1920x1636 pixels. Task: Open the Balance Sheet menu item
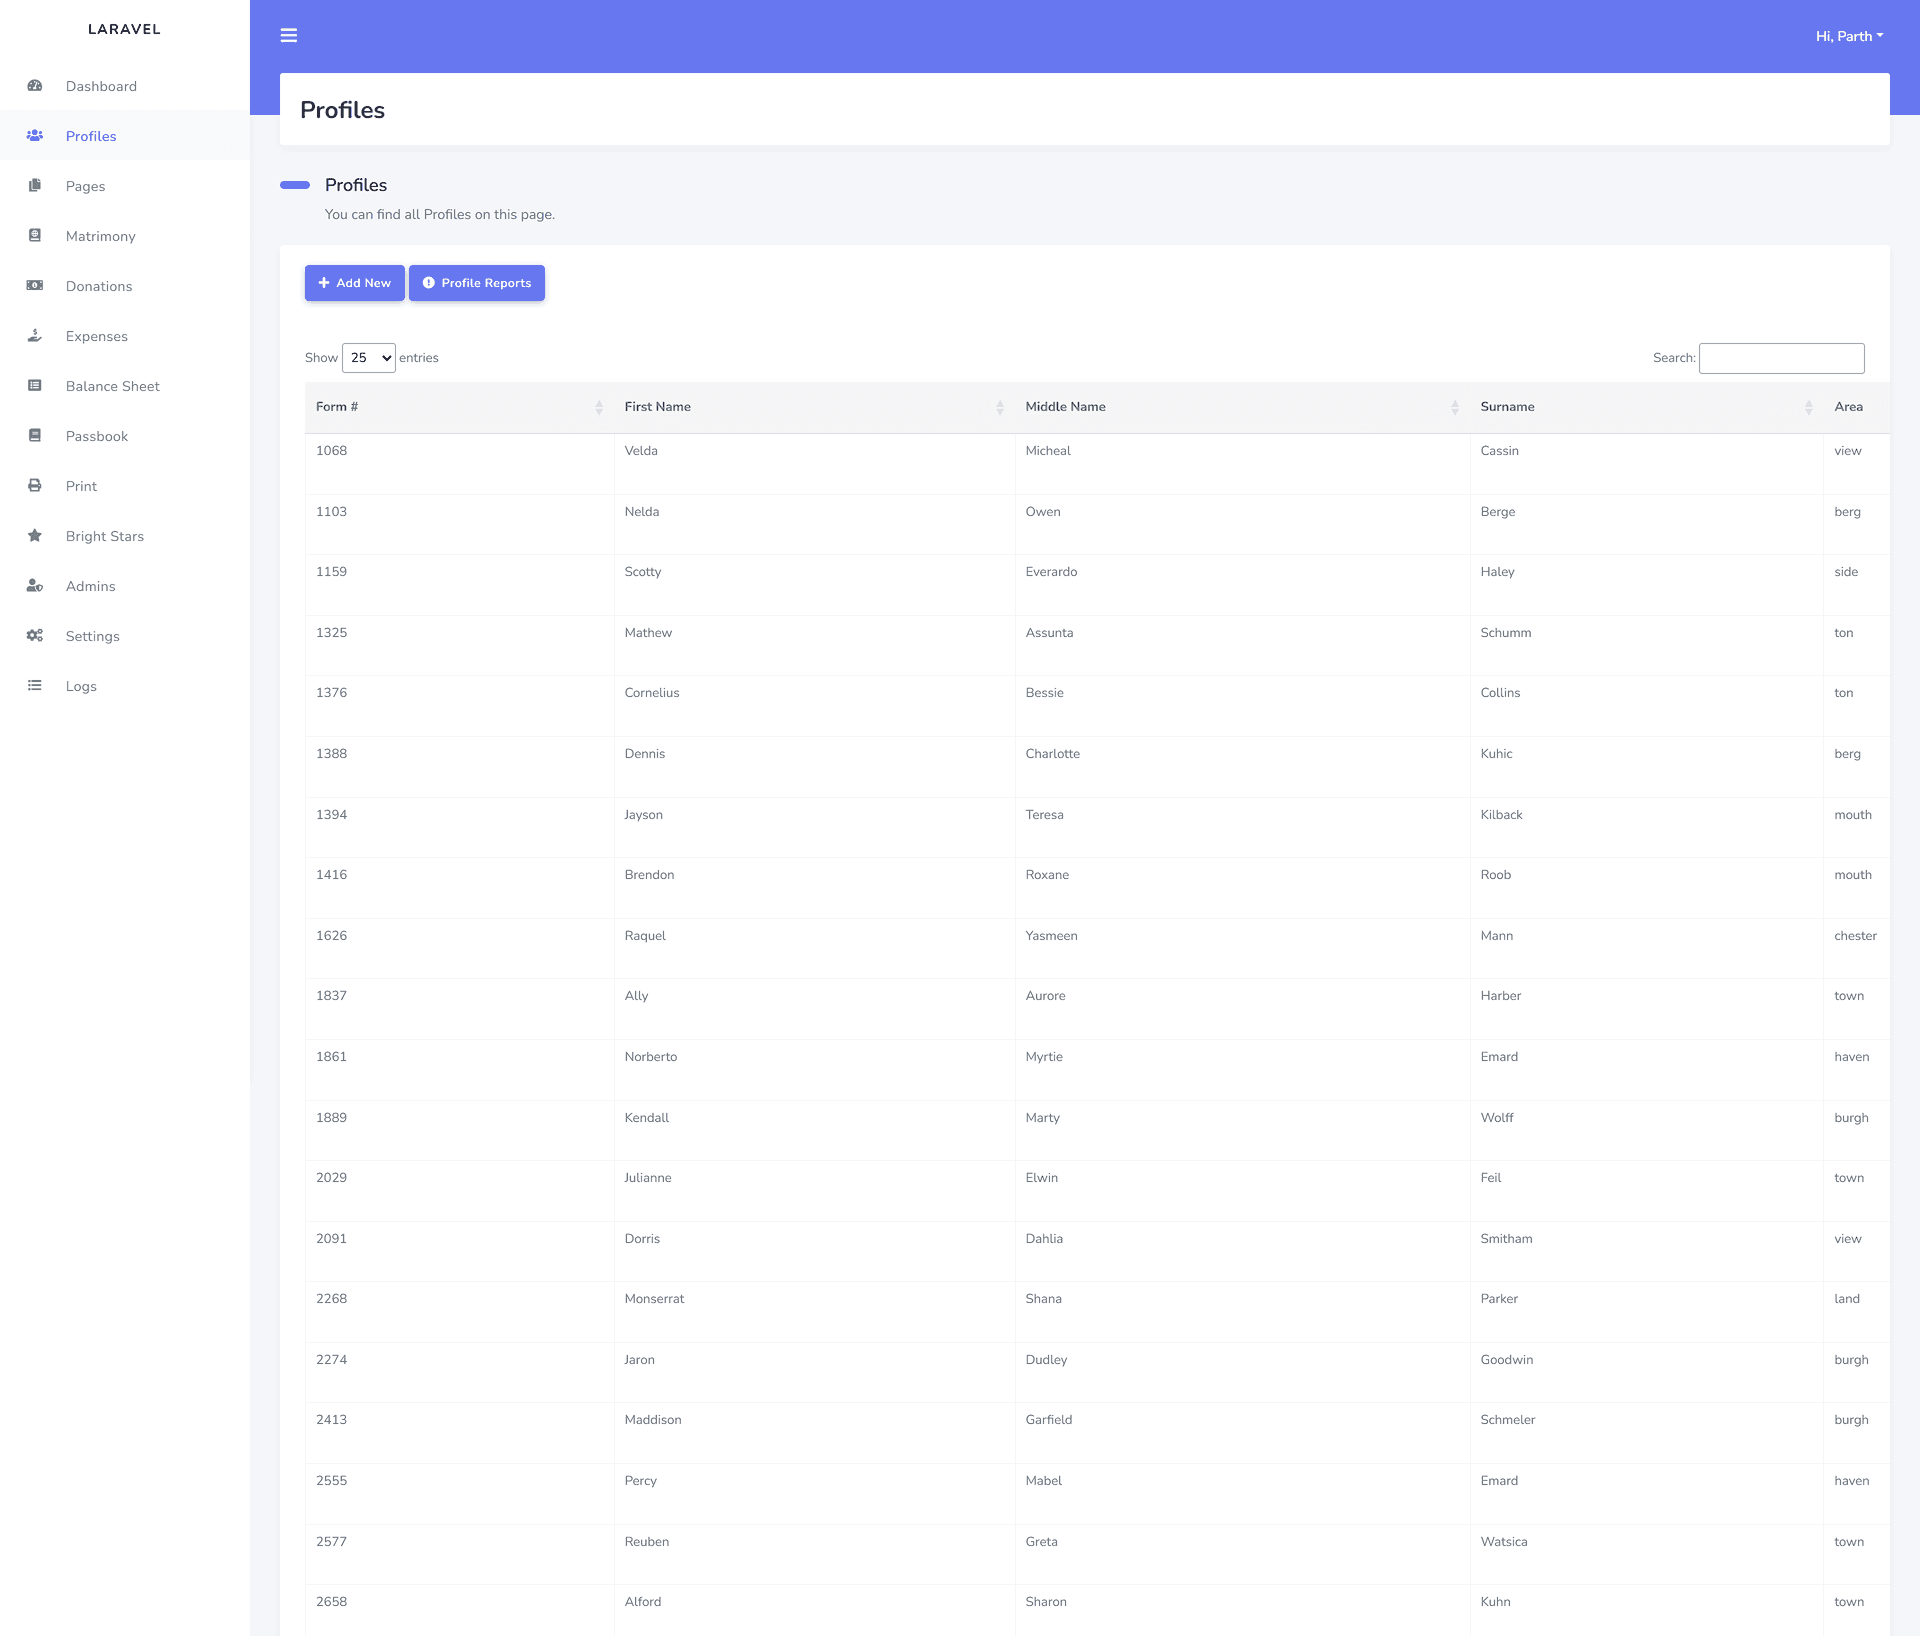pyautogui.click(x=112, y=386)
